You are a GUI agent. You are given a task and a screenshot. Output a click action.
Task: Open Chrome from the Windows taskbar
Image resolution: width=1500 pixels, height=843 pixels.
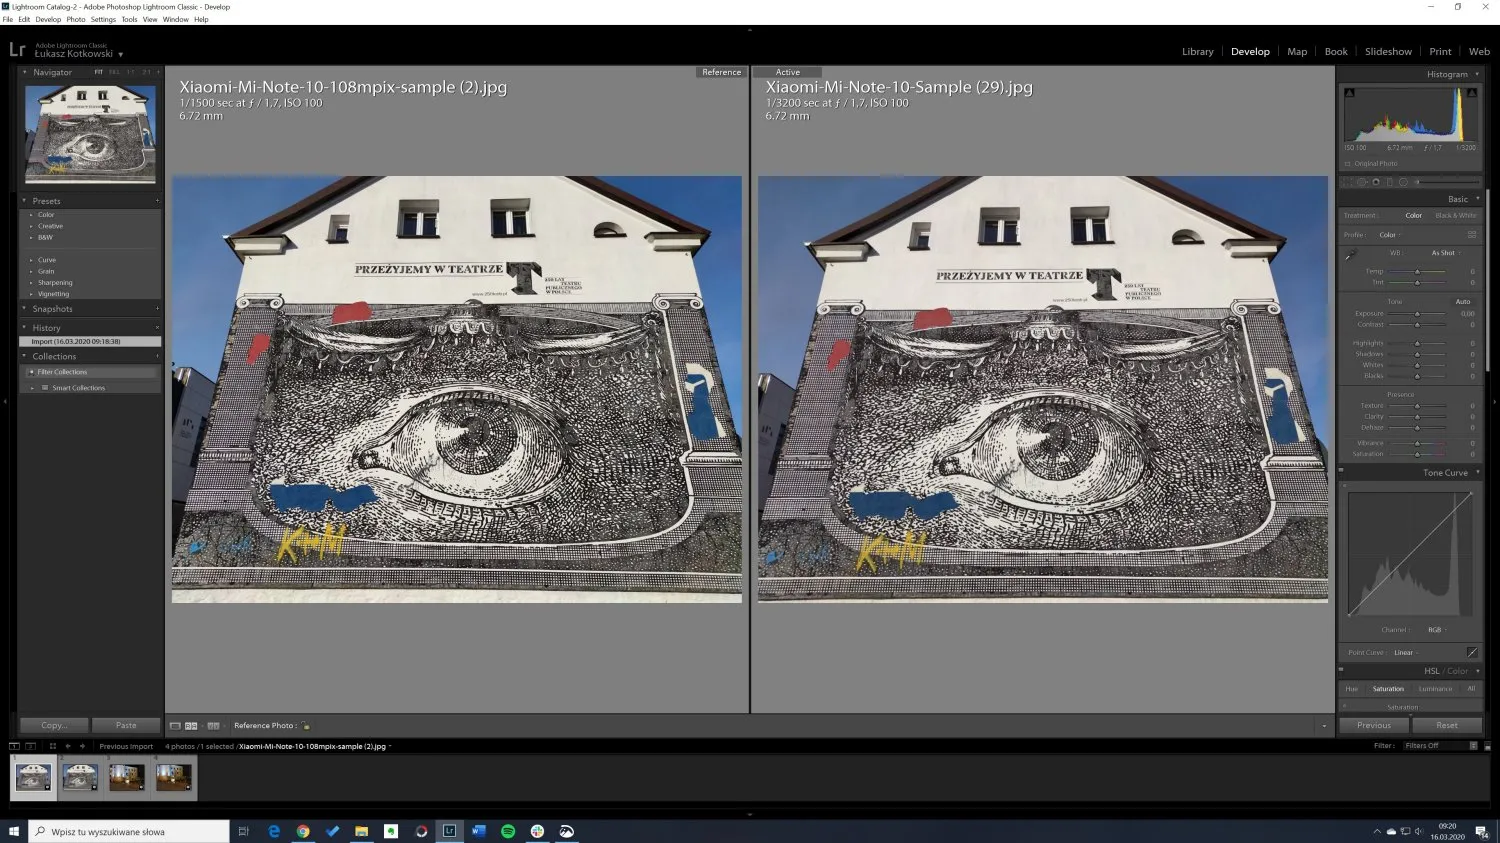point(303,831)
